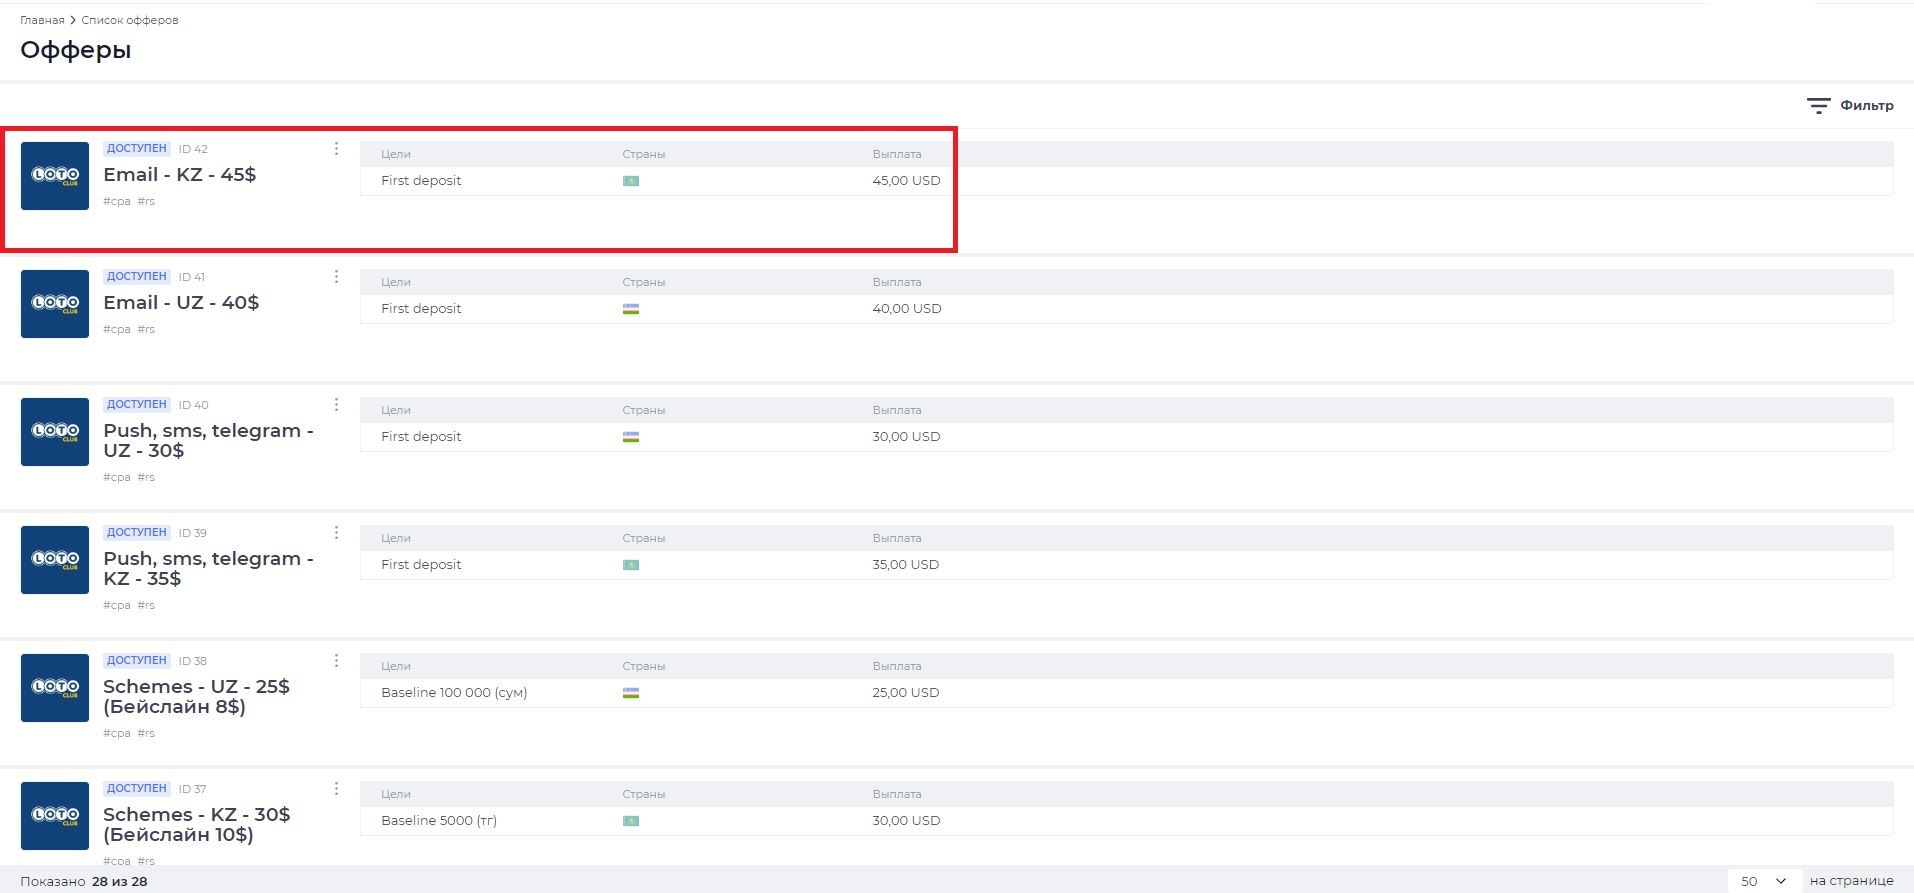Viewport: 1914px width, 893px height.
Task: Click the Kazakhstan flag in Baseline 5000 row
Action: (631, 821)
